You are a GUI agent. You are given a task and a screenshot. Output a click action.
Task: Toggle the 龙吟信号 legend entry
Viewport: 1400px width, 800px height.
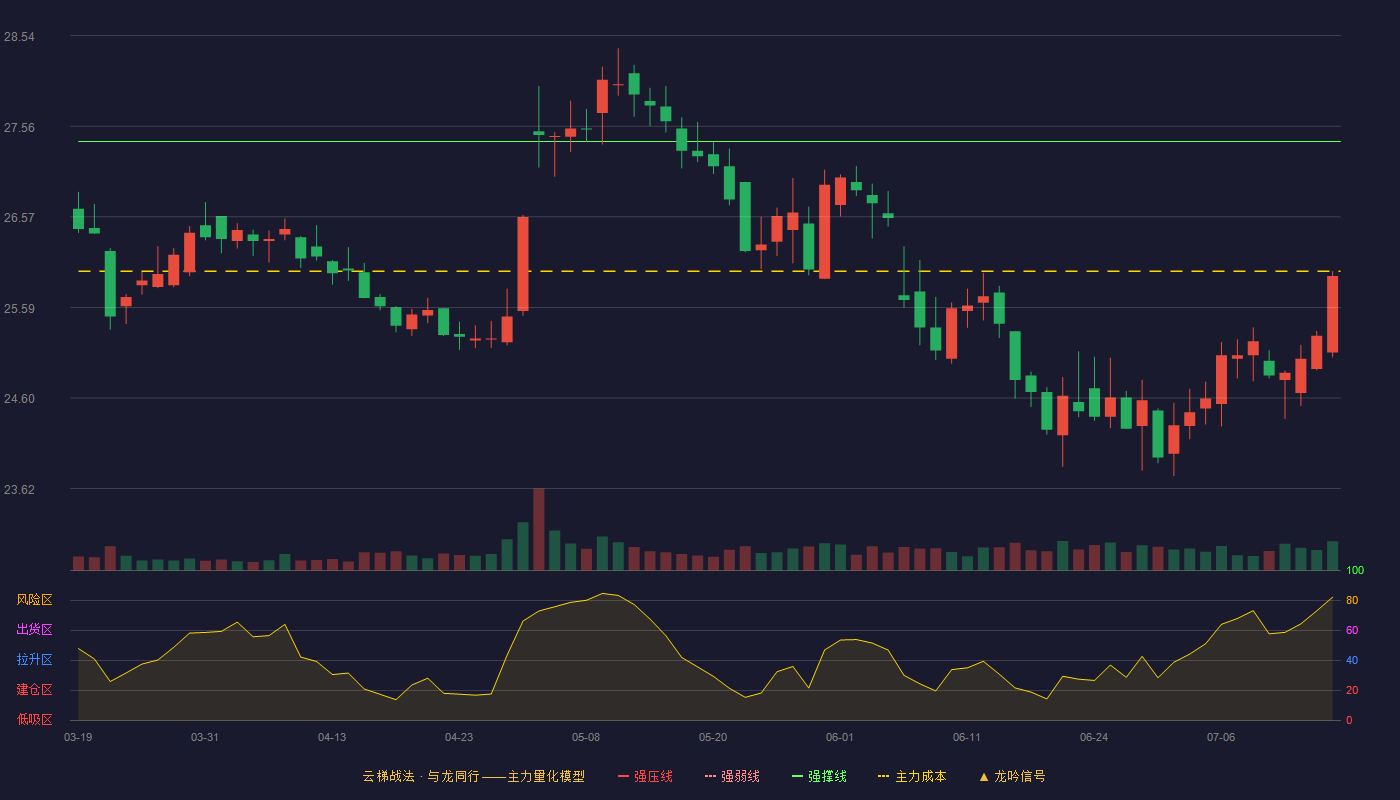(1012, 776)
